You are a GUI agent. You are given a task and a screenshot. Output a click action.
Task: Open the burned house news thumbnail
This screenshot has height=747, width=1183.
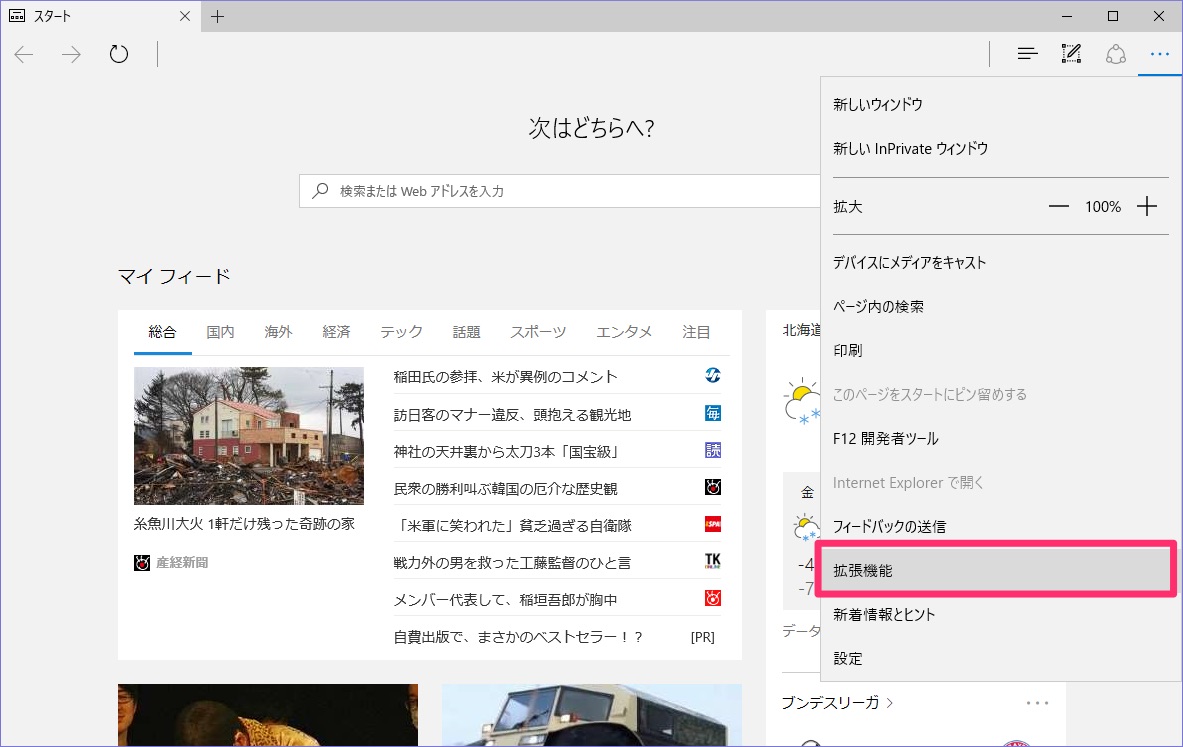(x=249, y=436)
